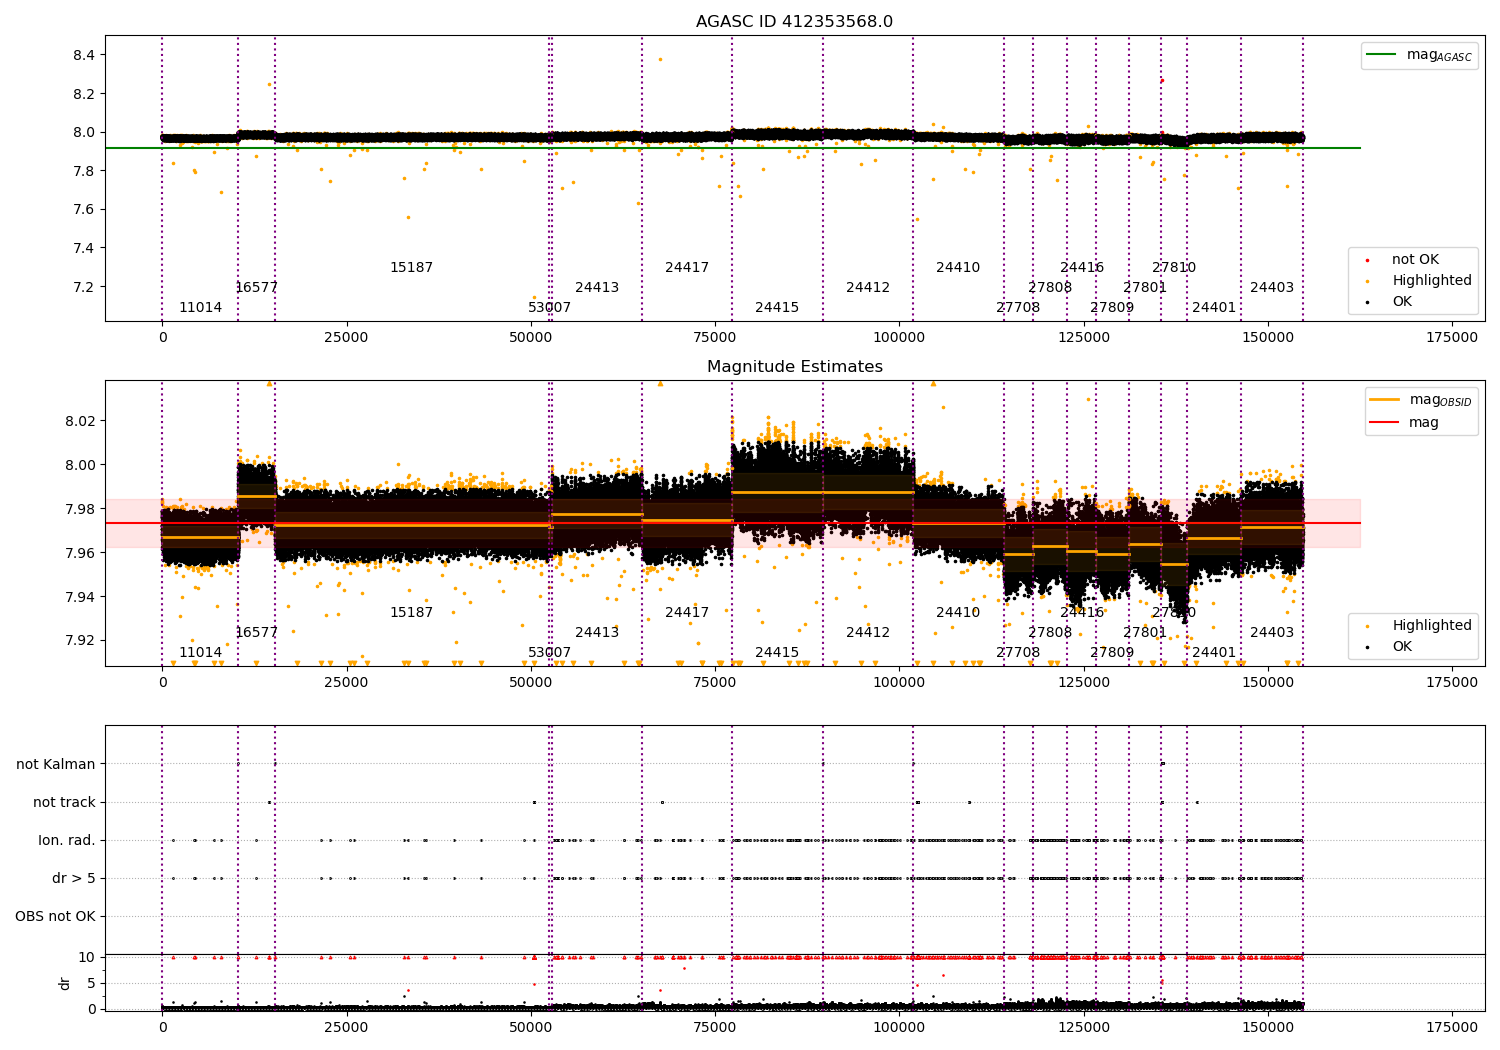
Task: Click the 8.4 y-axis tick label
Action: coord(84,55)
